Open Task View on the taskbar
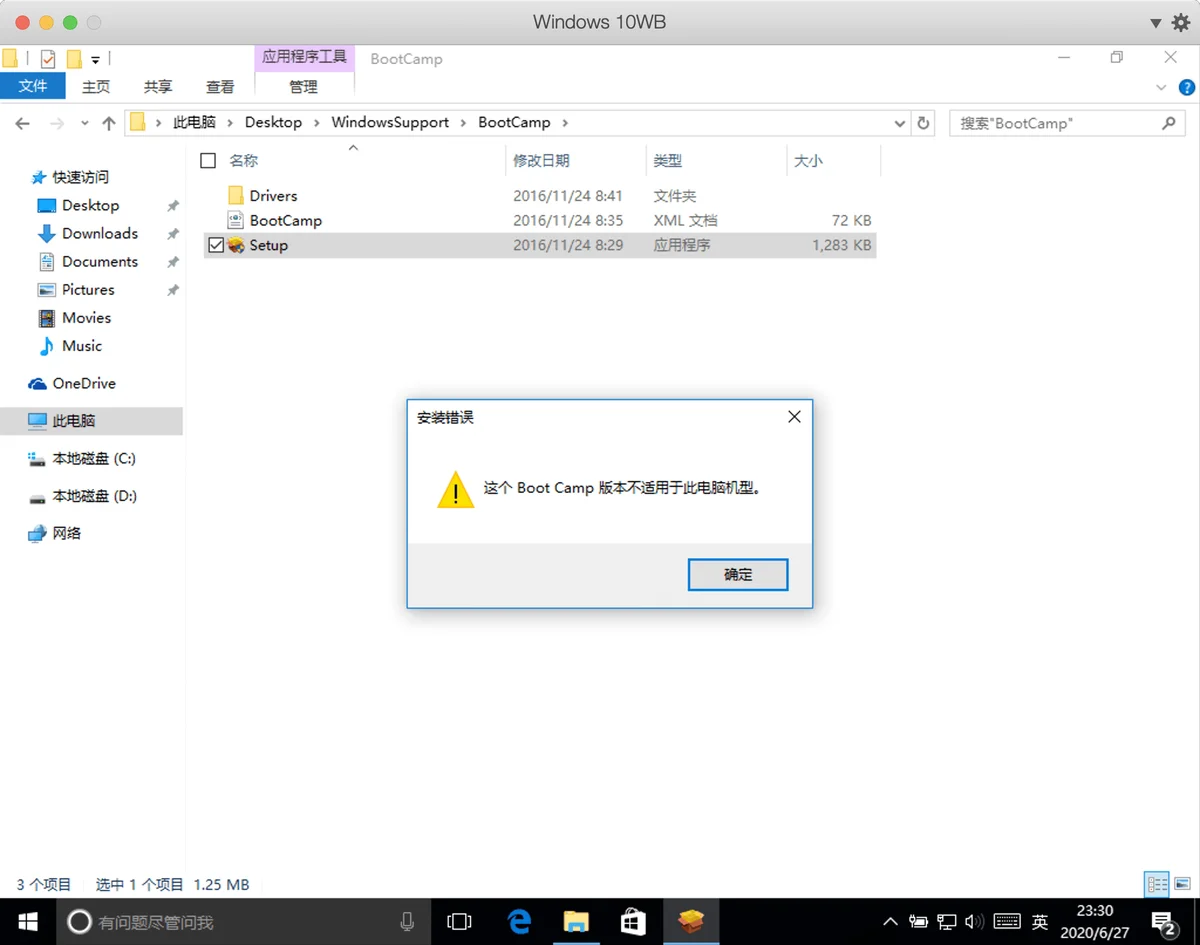The width and height of the screenshot is (1200, 945). coord(459,921)
